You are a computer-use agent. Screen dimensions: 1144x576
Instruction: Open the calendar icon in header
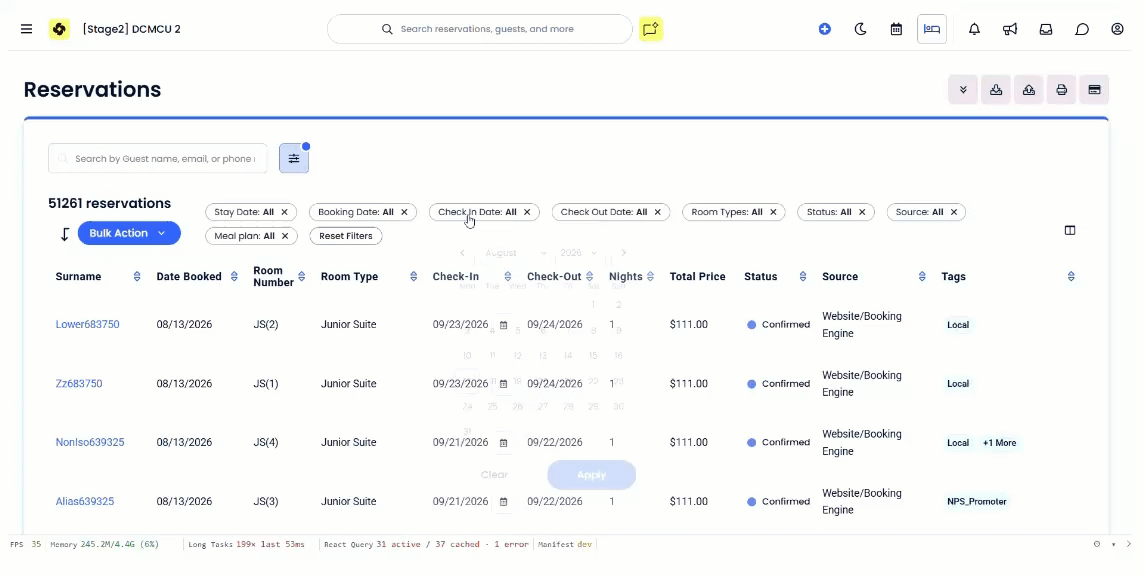pyautogui.click(x=896, y=29)
